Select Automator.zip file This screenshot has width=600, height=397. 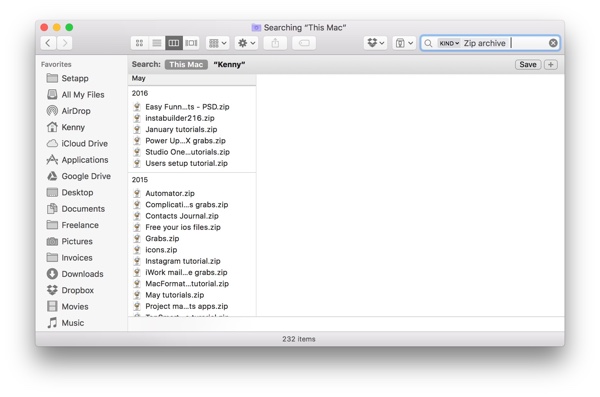coord(170,193)
